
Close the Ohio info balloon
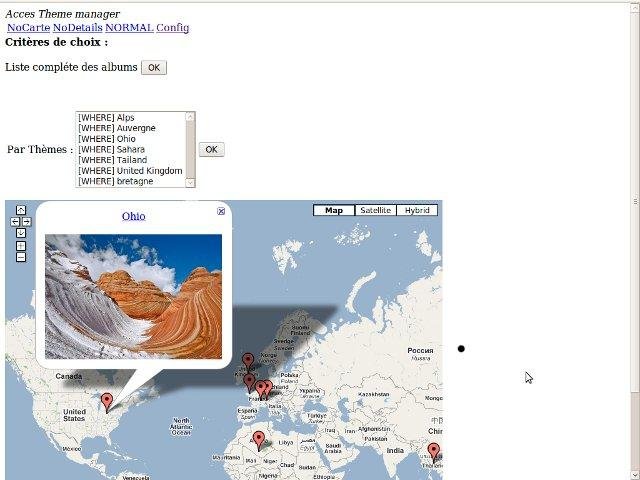pyautogui.click(x=221, y=211)
